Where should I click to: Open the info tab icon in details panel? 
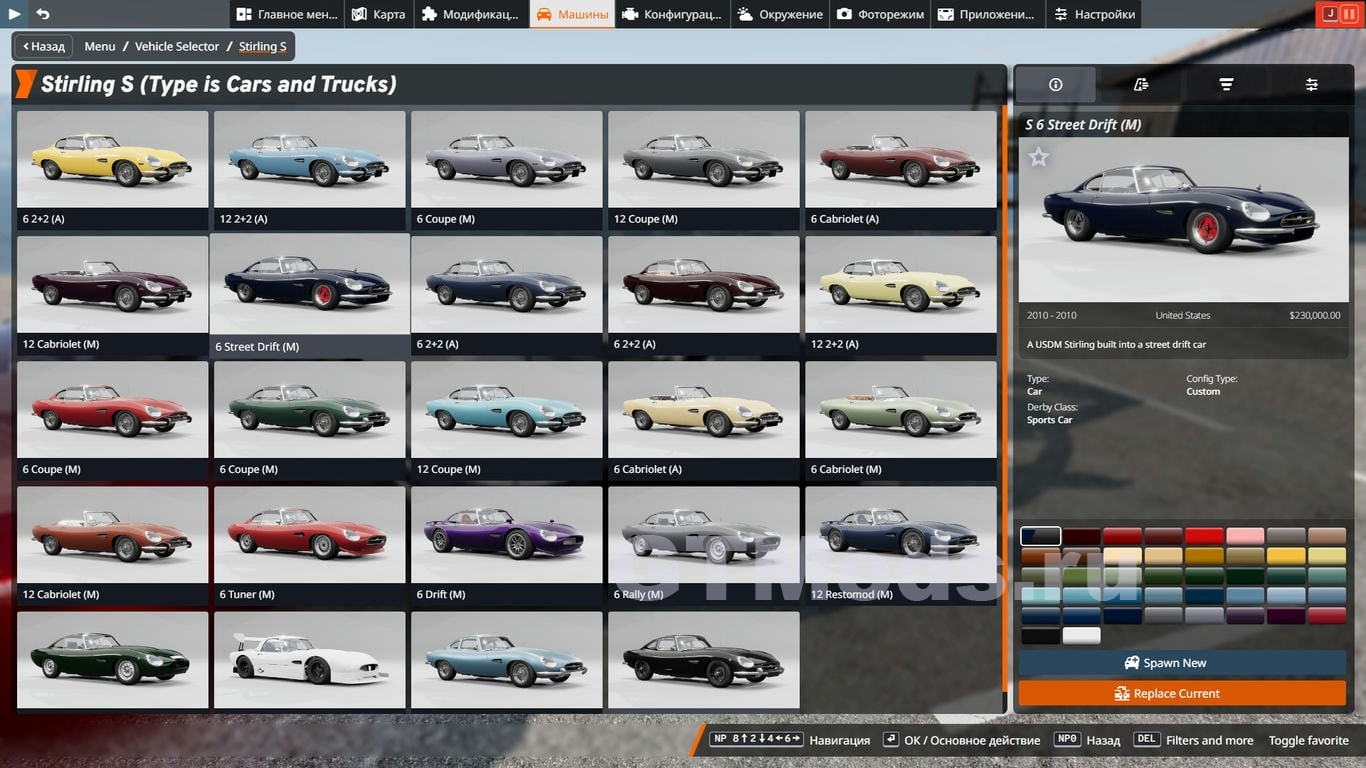(1055, 85)
